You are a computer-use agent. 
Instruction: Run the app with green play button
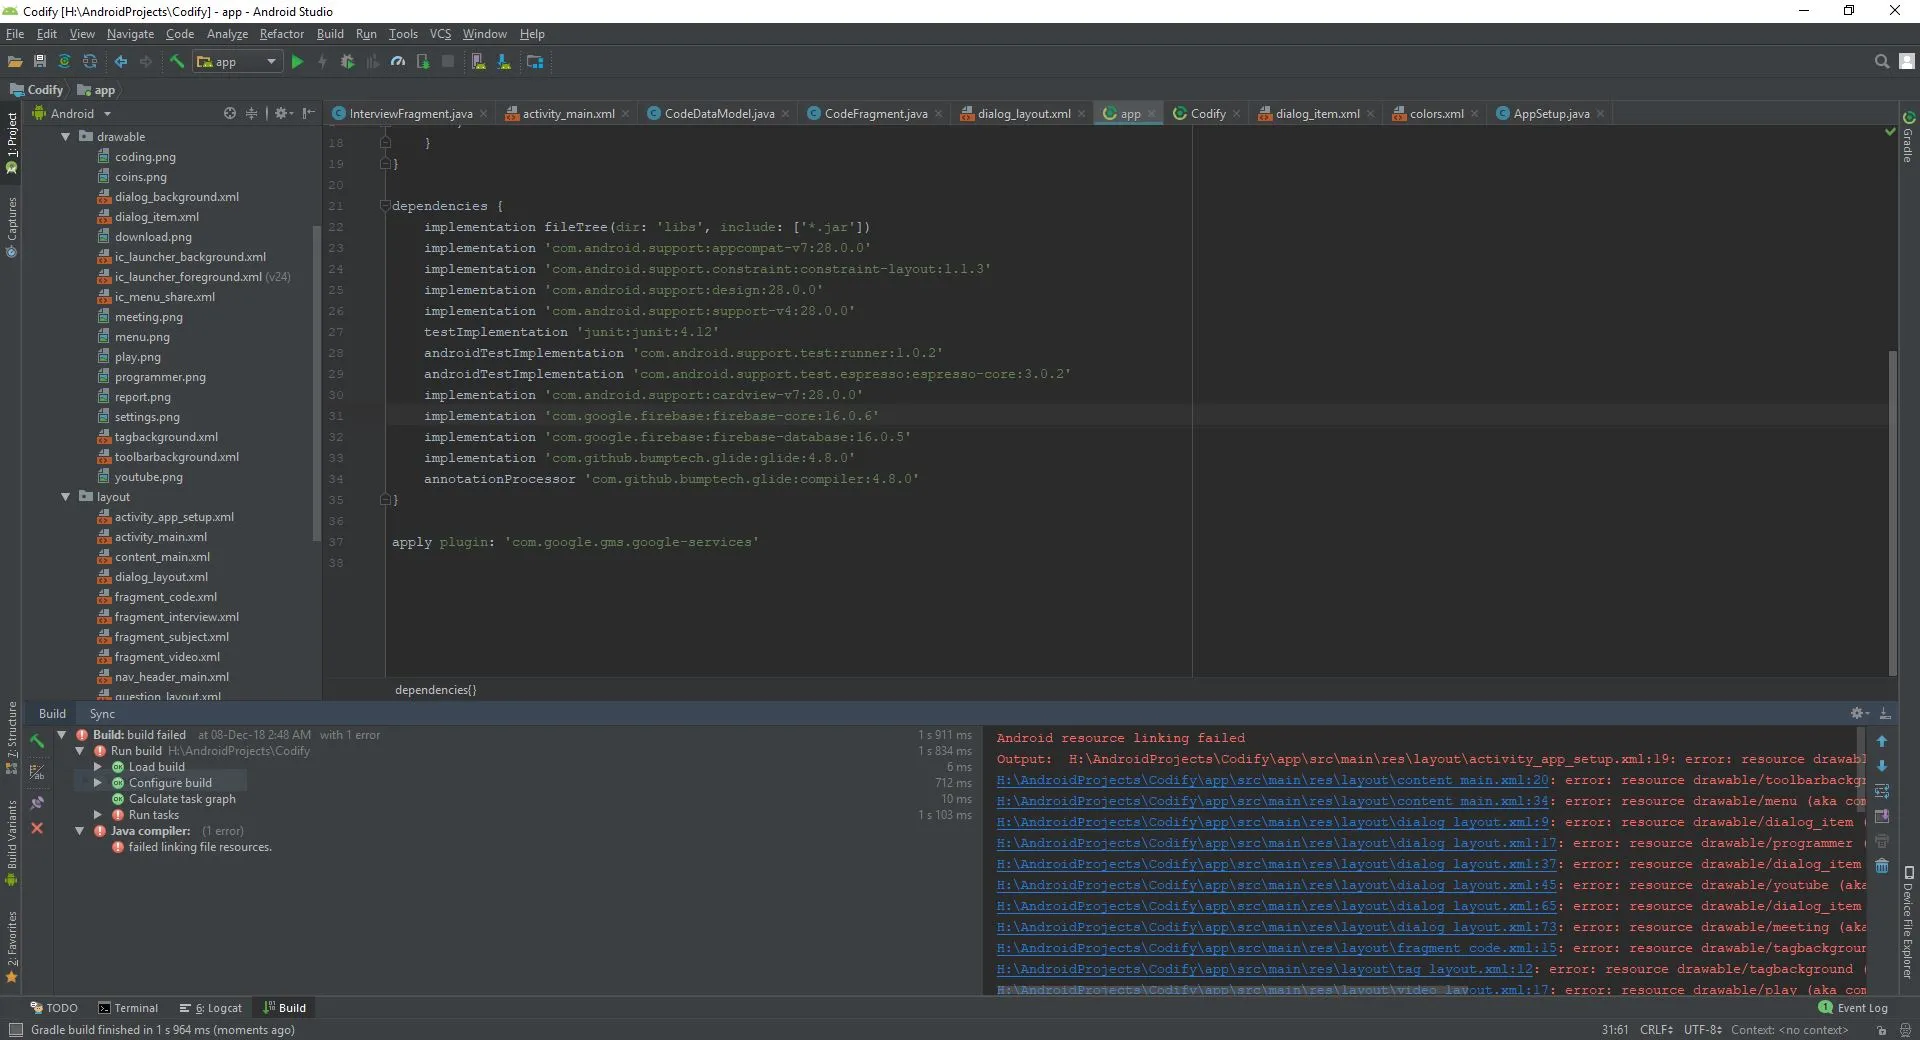click(297, 62)
